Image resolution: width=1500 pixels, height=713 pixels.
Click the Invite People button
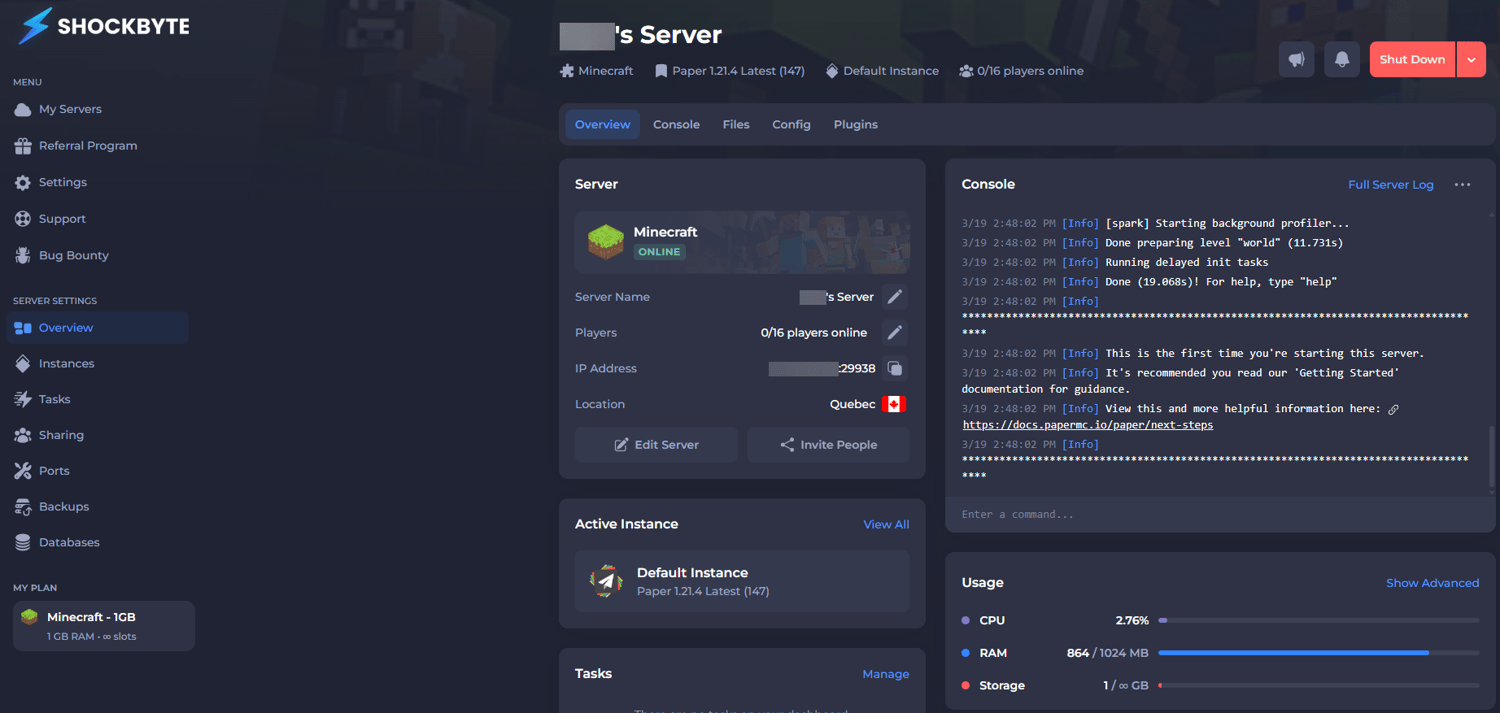828,445
